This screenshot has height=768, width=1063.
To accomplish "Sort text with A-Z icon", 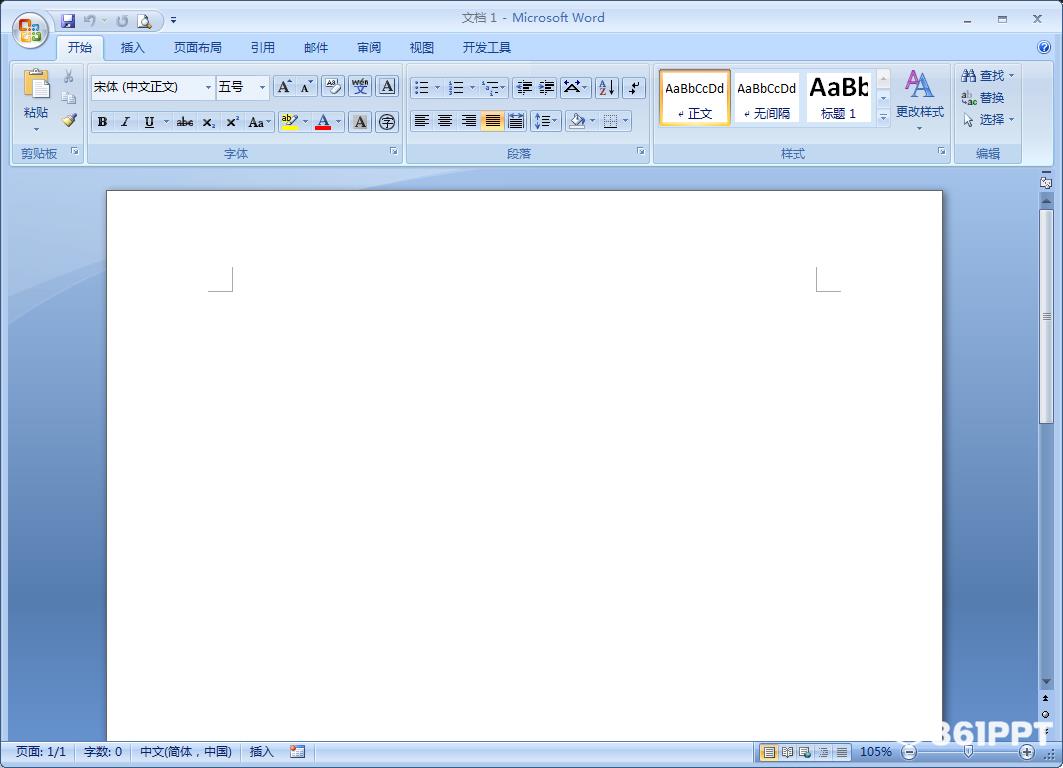I will (x=607, y=87).
